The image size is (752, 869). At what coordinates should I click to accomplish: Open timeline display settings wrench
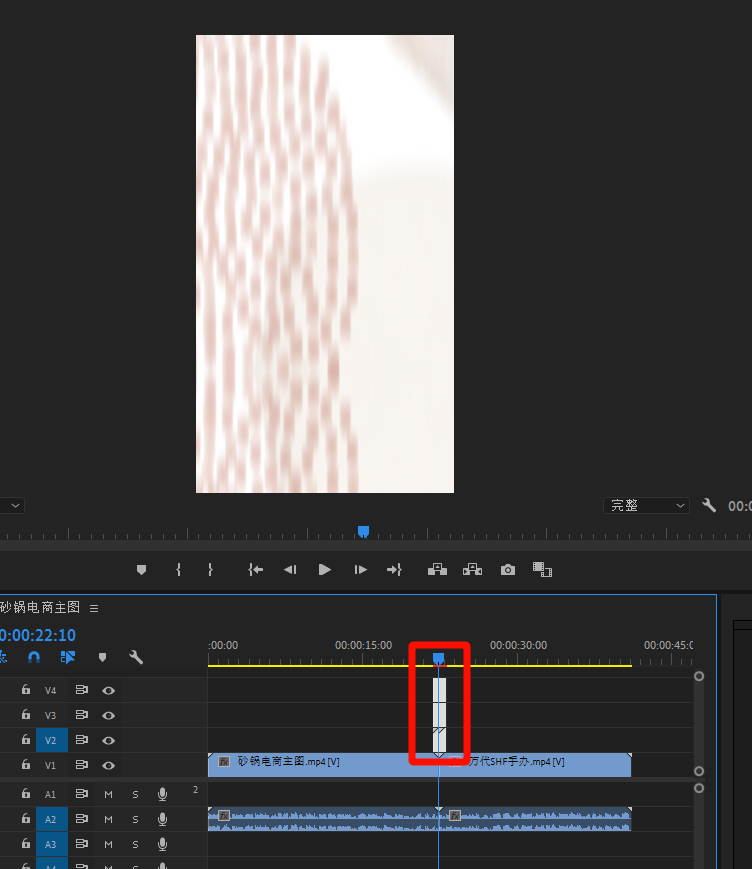pyautogui.click(x=136, y=657)
